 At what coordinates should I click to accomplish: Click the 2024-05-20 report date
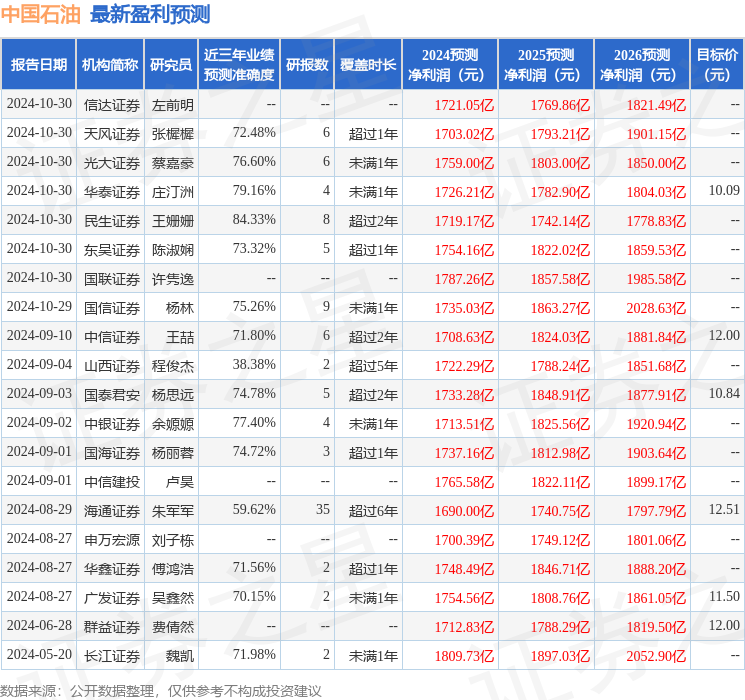point(39,654)
